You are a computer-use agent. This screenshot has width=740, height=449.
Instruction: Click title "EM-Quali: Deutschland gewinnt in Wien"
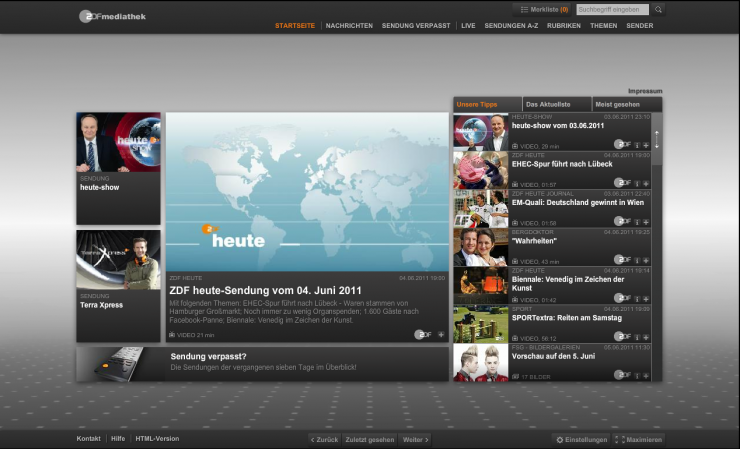click(578, 203)
